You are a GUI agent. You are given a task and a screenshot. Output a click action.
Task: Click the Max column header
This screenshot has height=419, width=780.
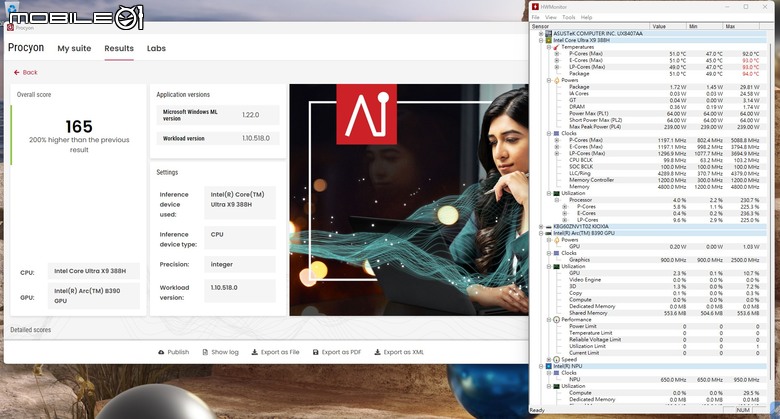[x=728, y=26]
